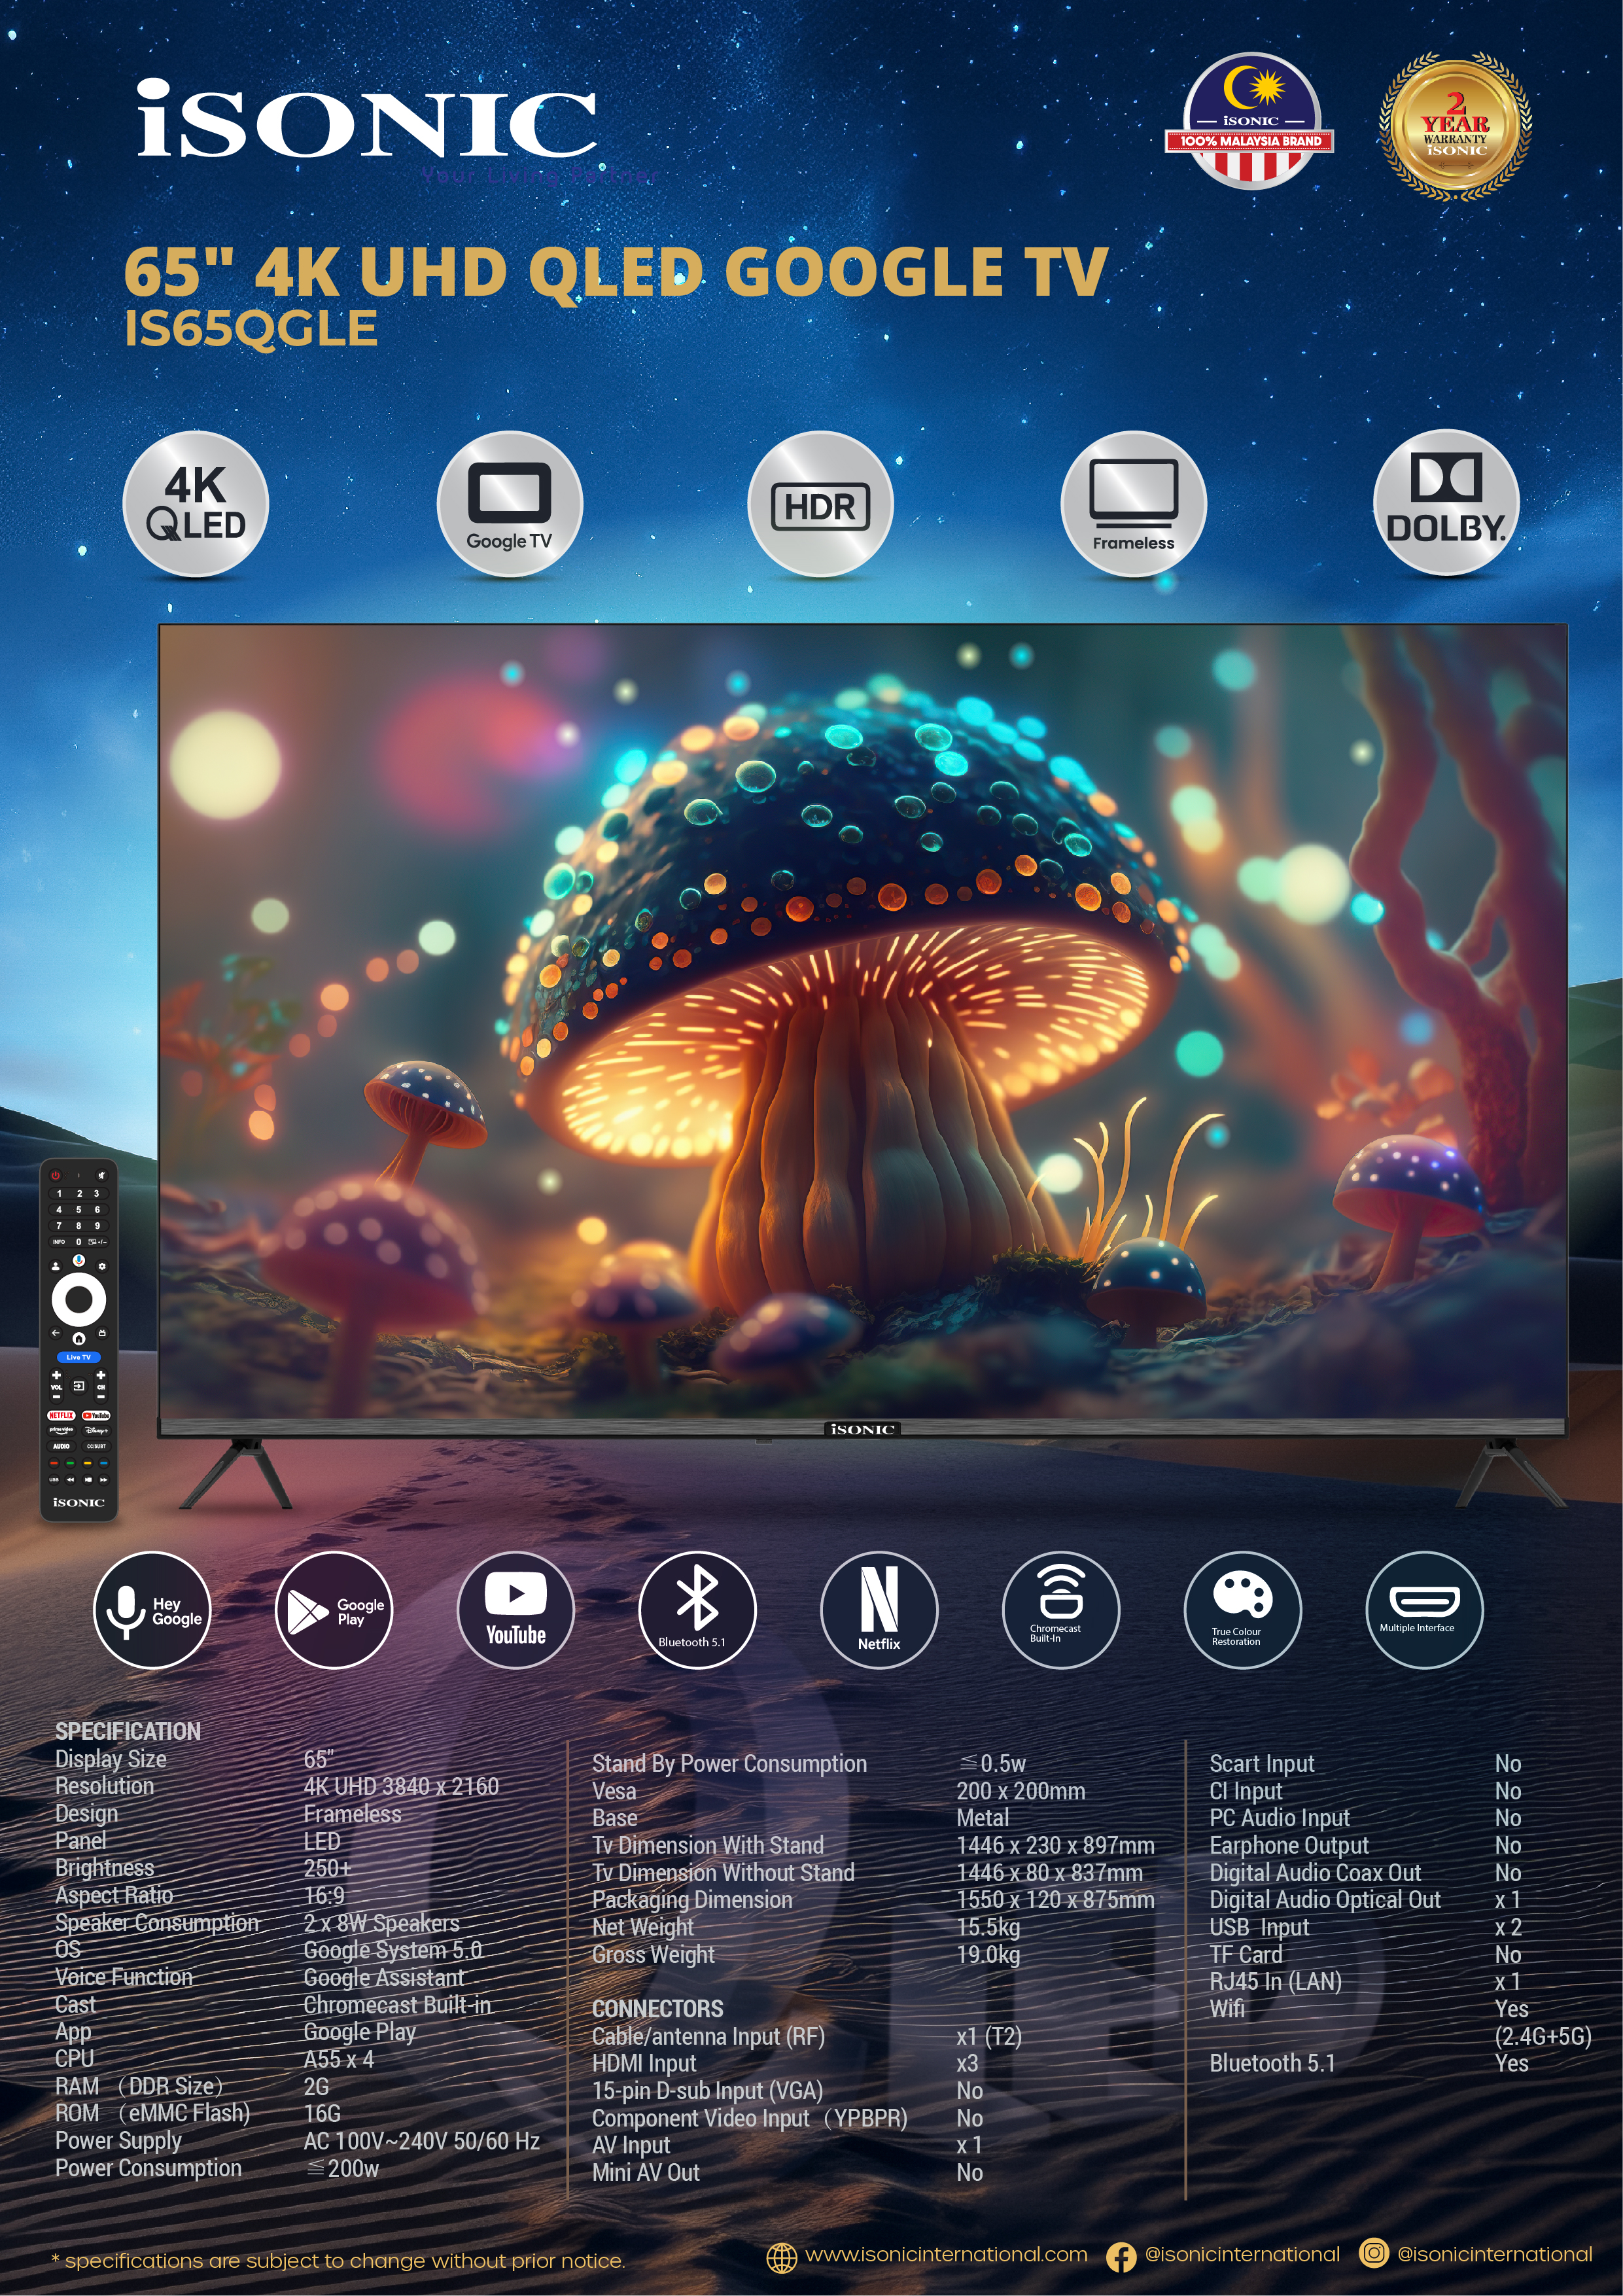Click the small iSONIC logo on TV bezel
The image size is (1623, 2296).
862,1429
